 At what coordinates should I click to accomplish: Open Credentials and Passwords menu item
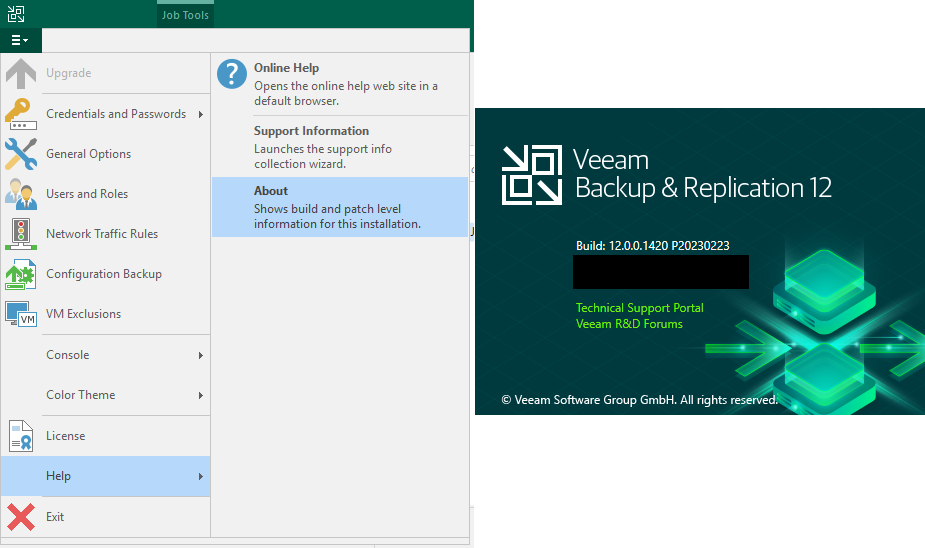pyautogui.click(x=106, y=114)
